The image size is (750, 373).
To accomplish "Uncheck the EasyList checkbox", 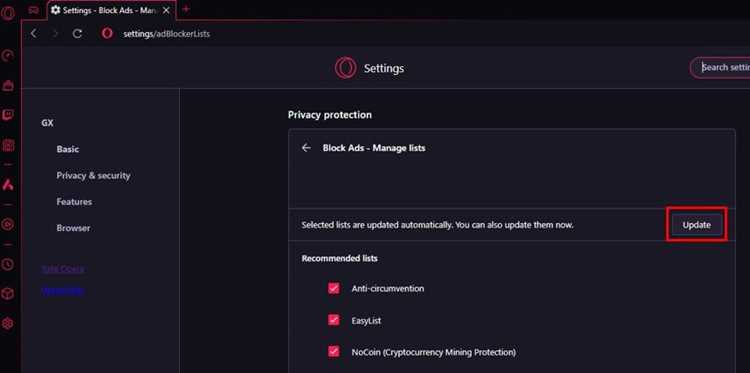I will coord(333,320).
